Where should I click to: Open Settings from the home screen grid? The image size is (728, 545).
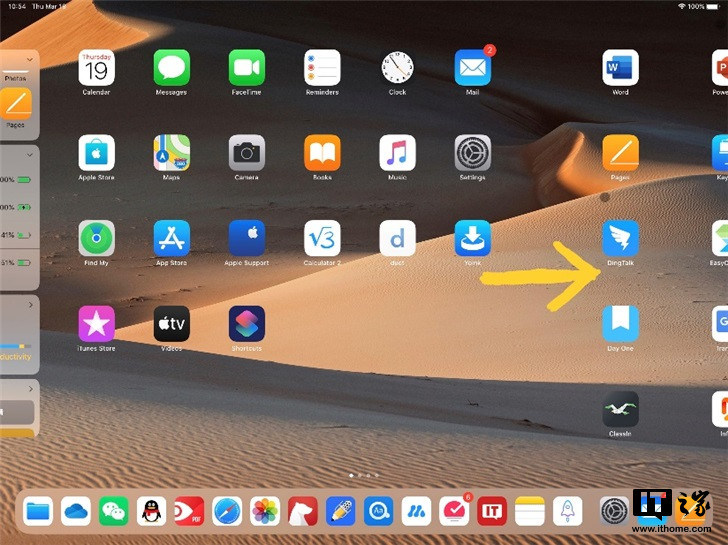pos(473,153)
